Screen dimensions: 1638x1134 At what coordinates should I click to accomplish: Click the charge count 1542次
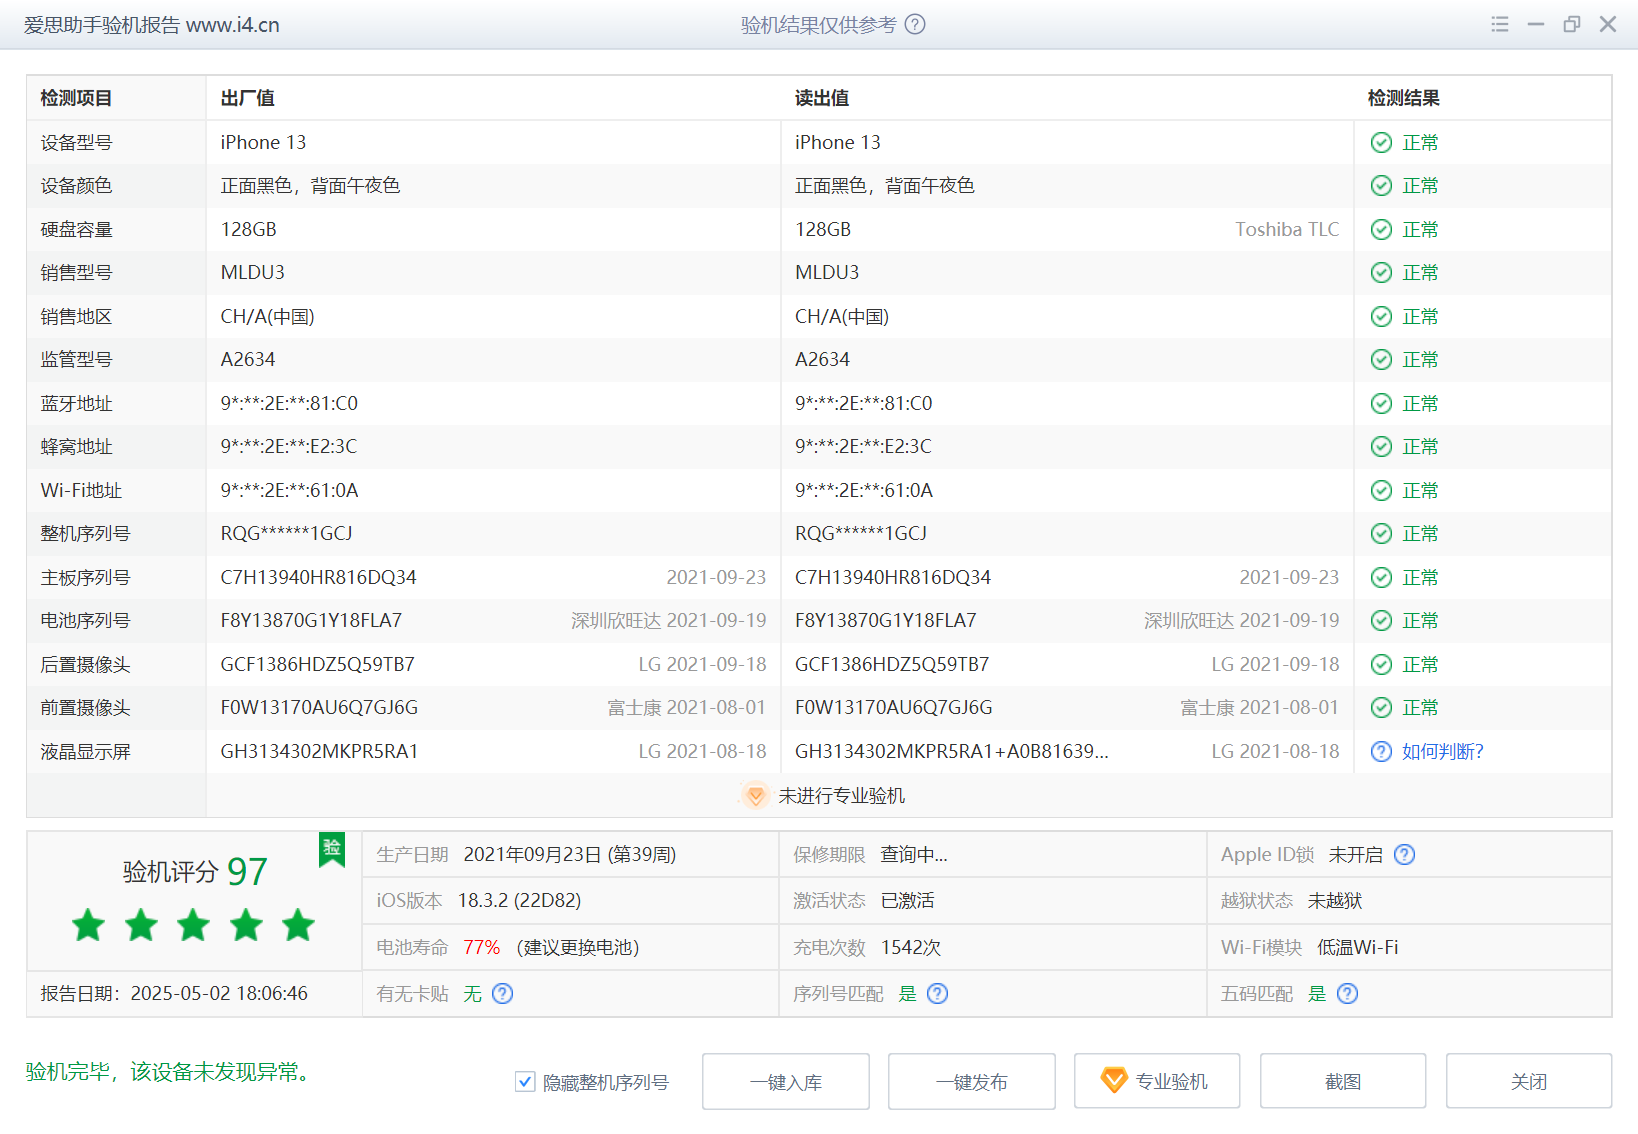[x=910, y=948]
